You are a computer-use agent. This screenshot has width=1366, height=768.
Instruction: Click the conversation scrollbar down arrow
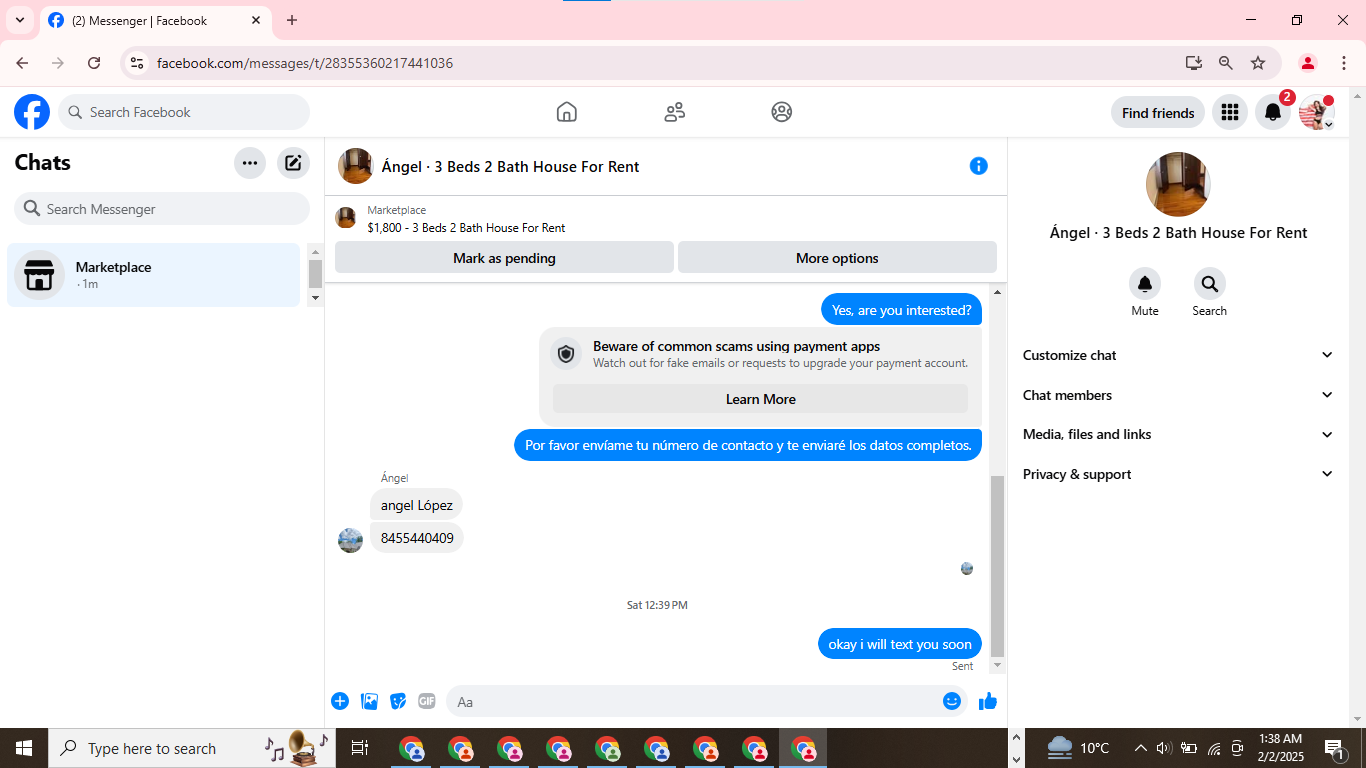click(997, 665)
